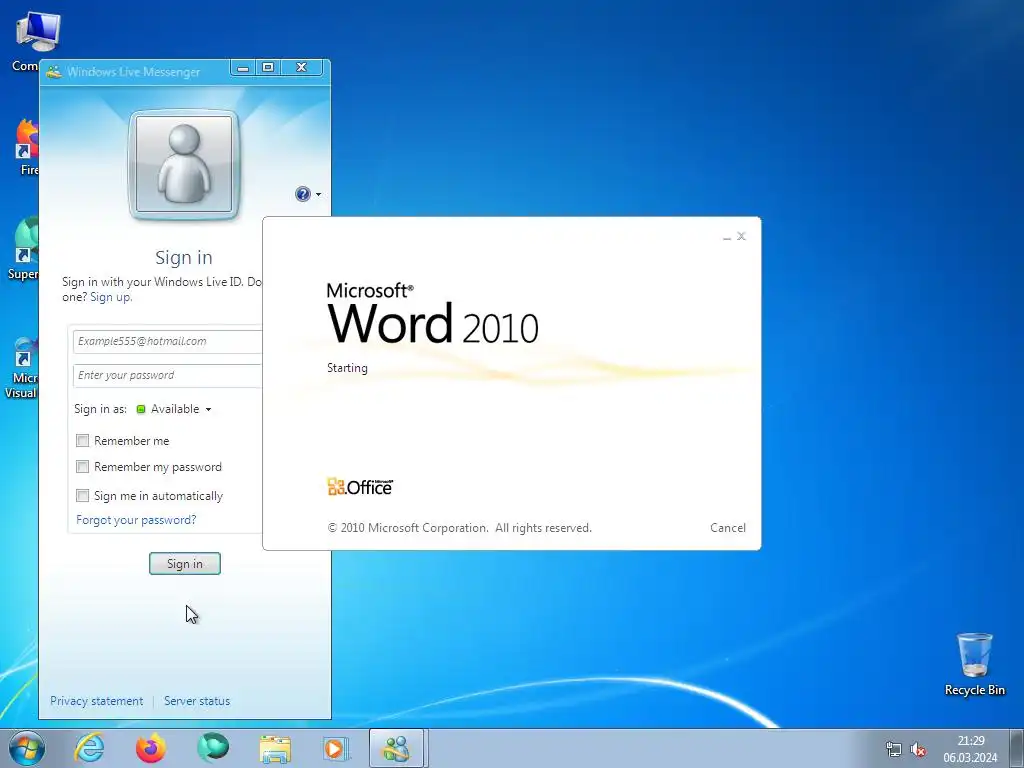The width and height of the screenshot is (1024, 768).
Task: Open the green globe browser taskbar icon
Action: (x=213, y=748)
